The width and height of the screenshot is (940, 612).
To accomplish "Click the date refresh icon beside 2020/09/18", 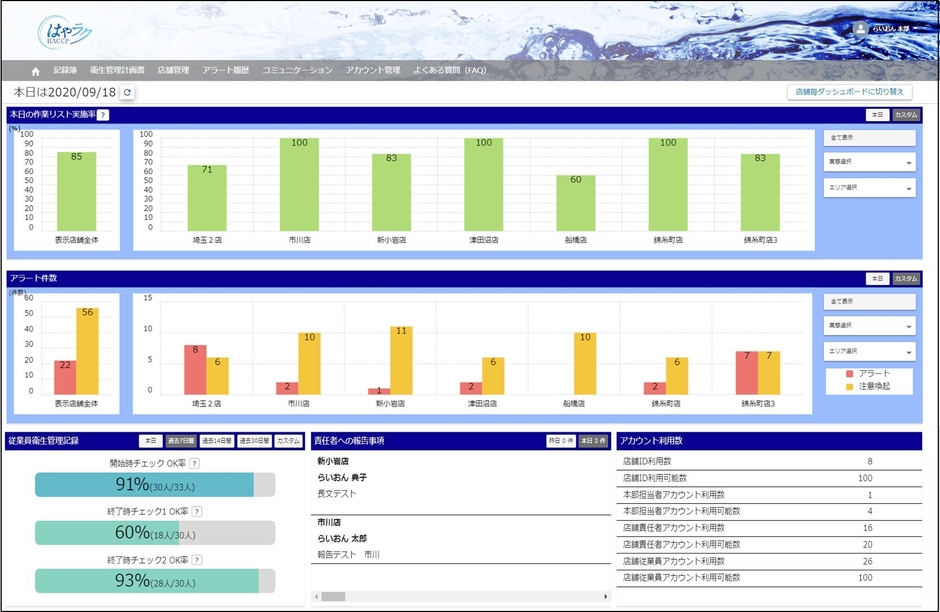I will click(x=127, y=93).
